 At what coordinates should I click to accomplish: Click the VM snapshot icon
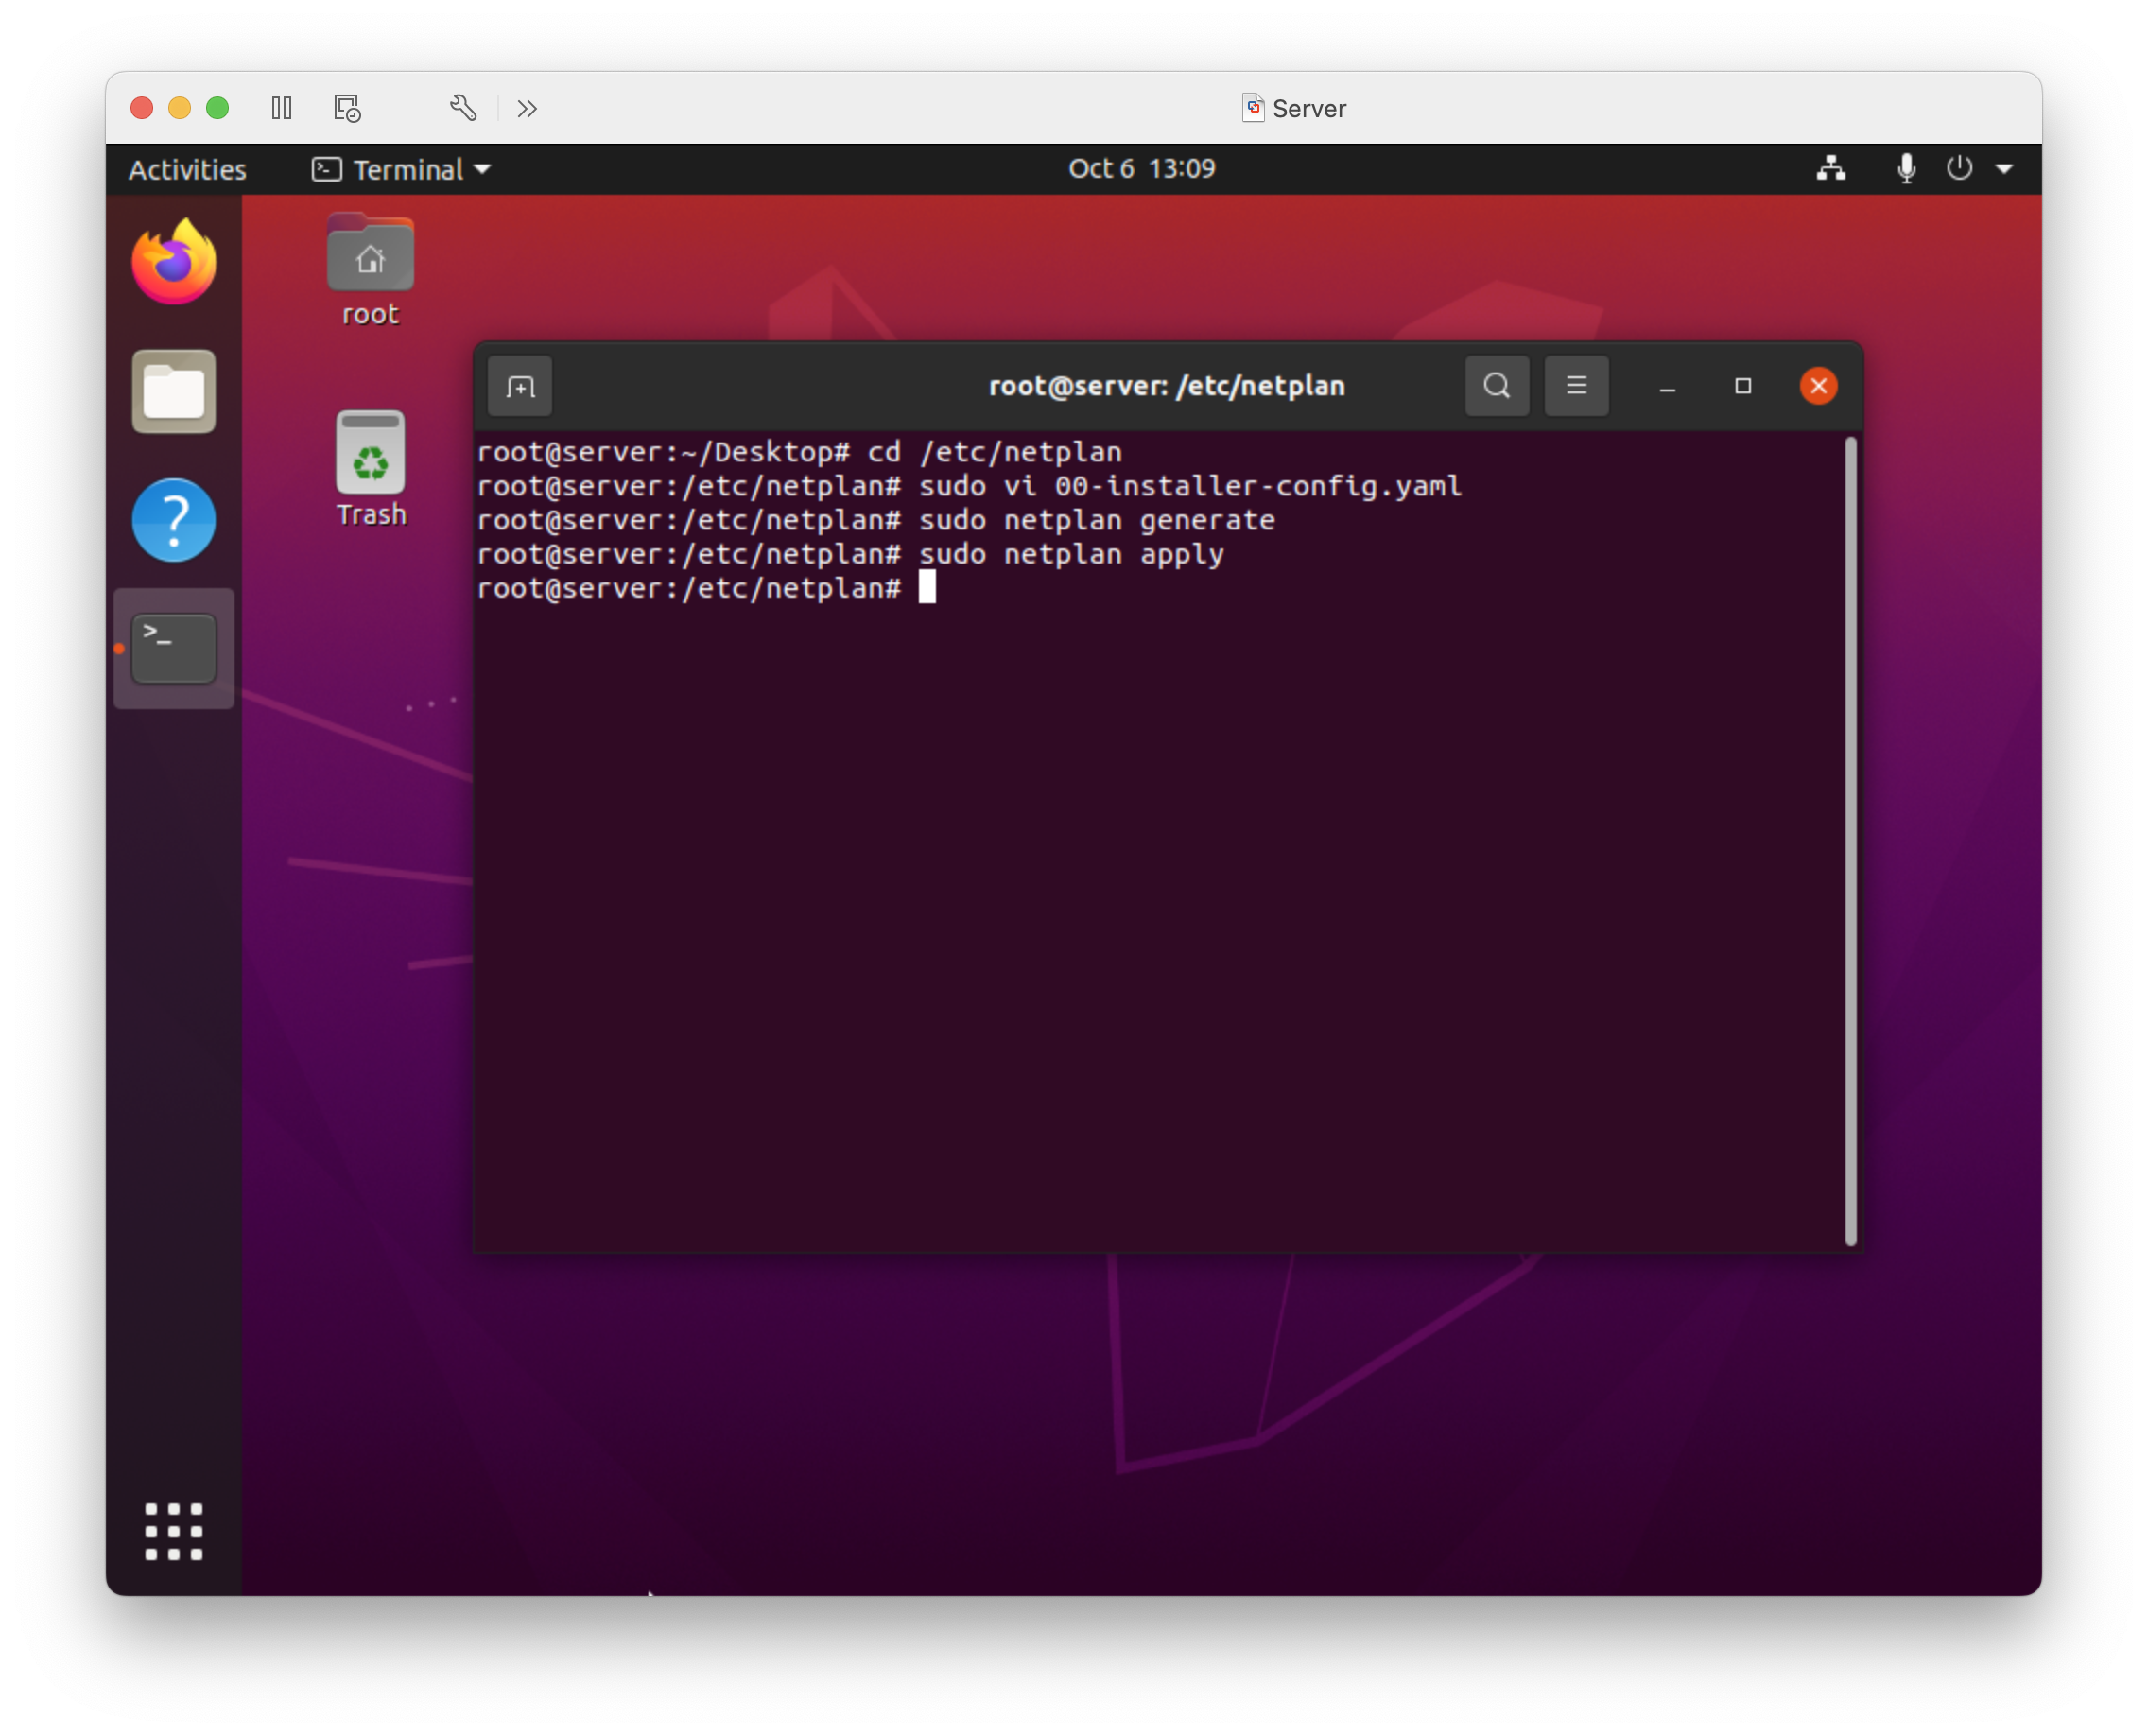tap(347, 108)
